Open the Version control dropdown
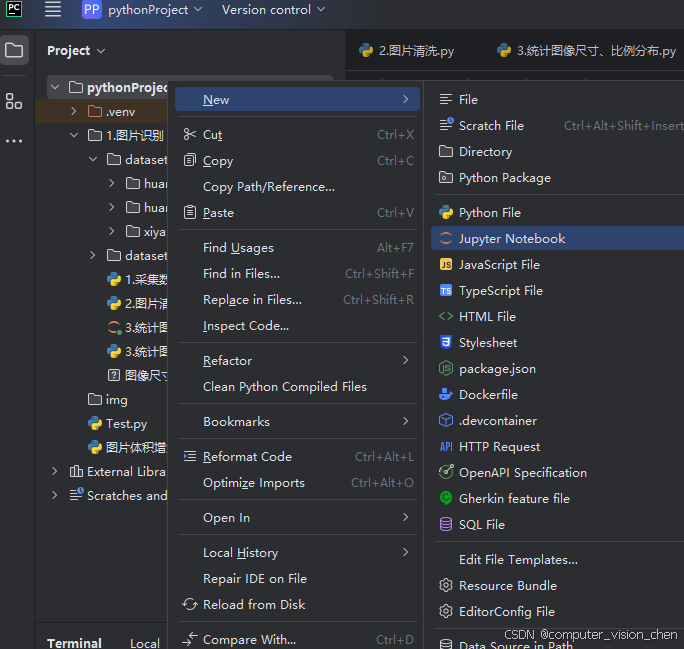Viewport: 684px width, 649px height. tap(274, 10)
